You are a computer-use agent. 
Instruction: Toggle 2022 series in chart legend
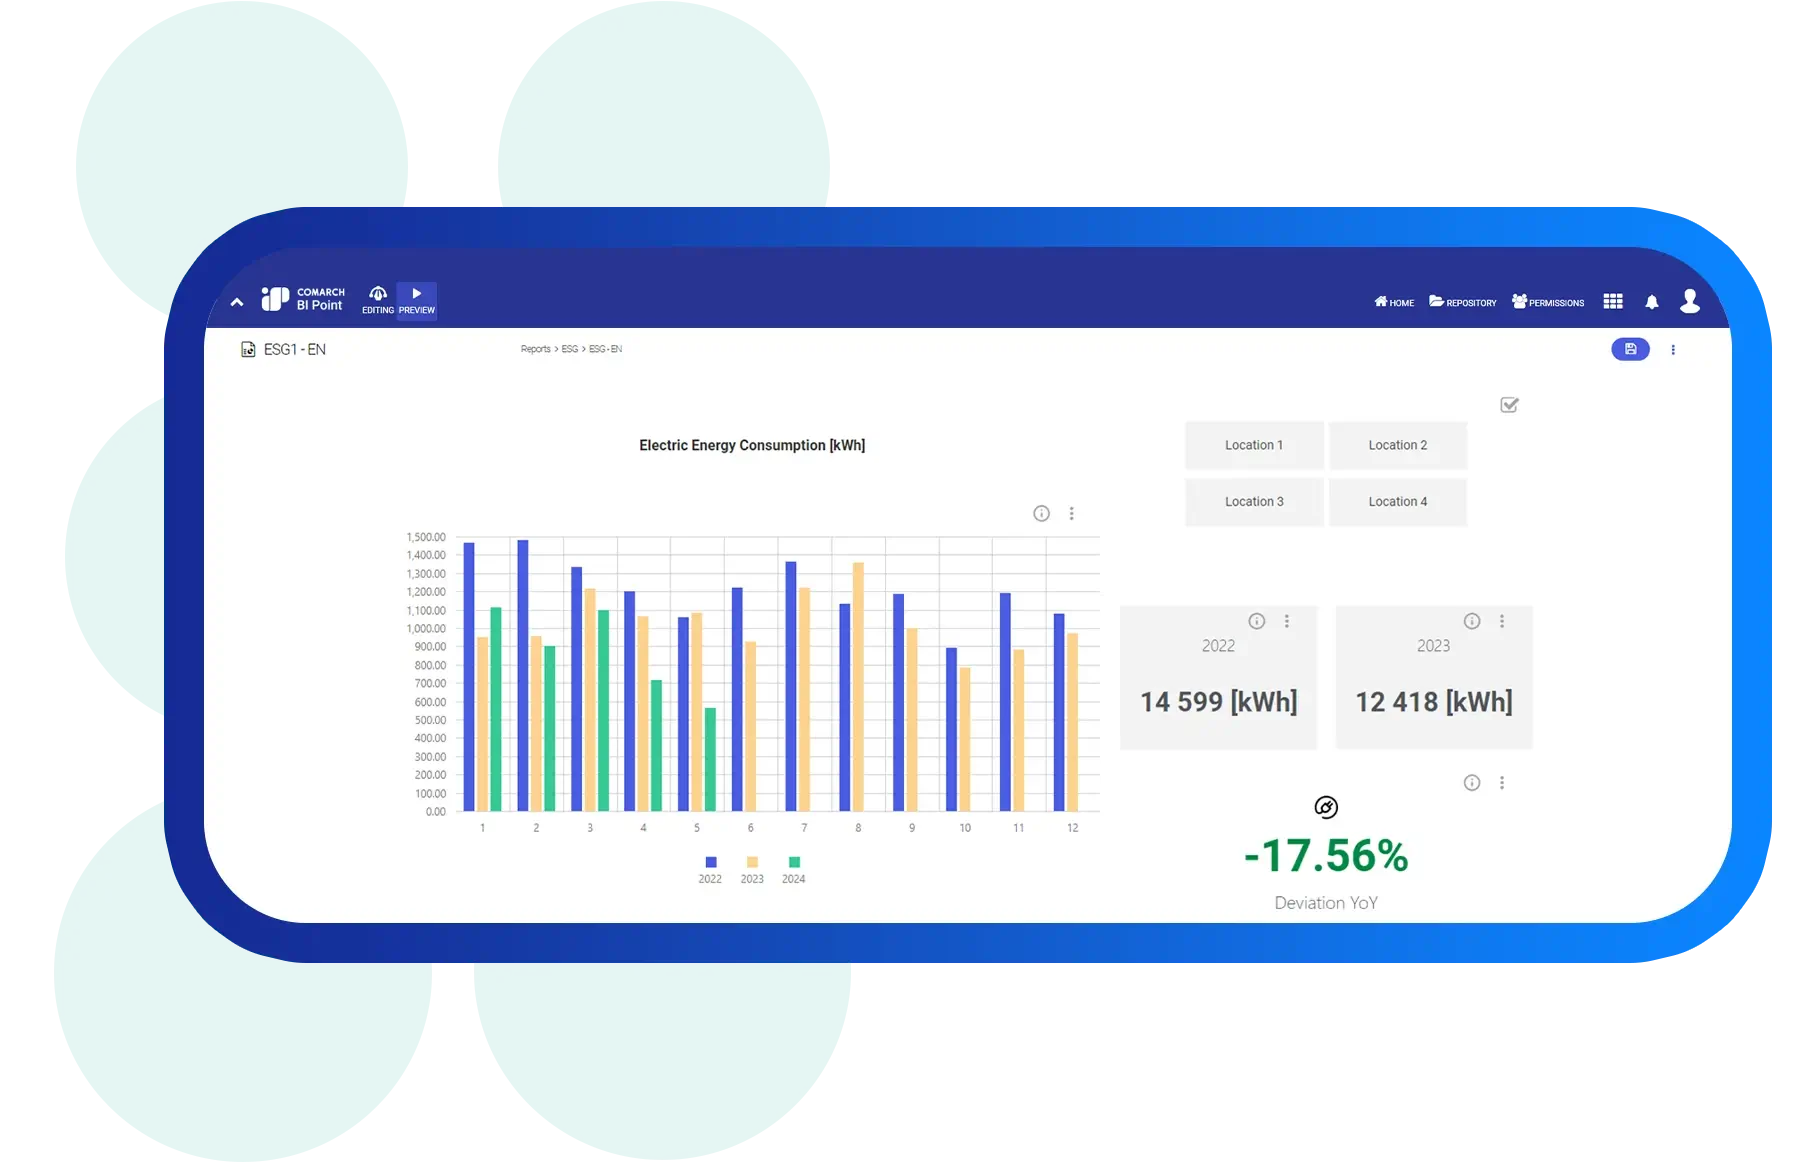tap(710, 863)
